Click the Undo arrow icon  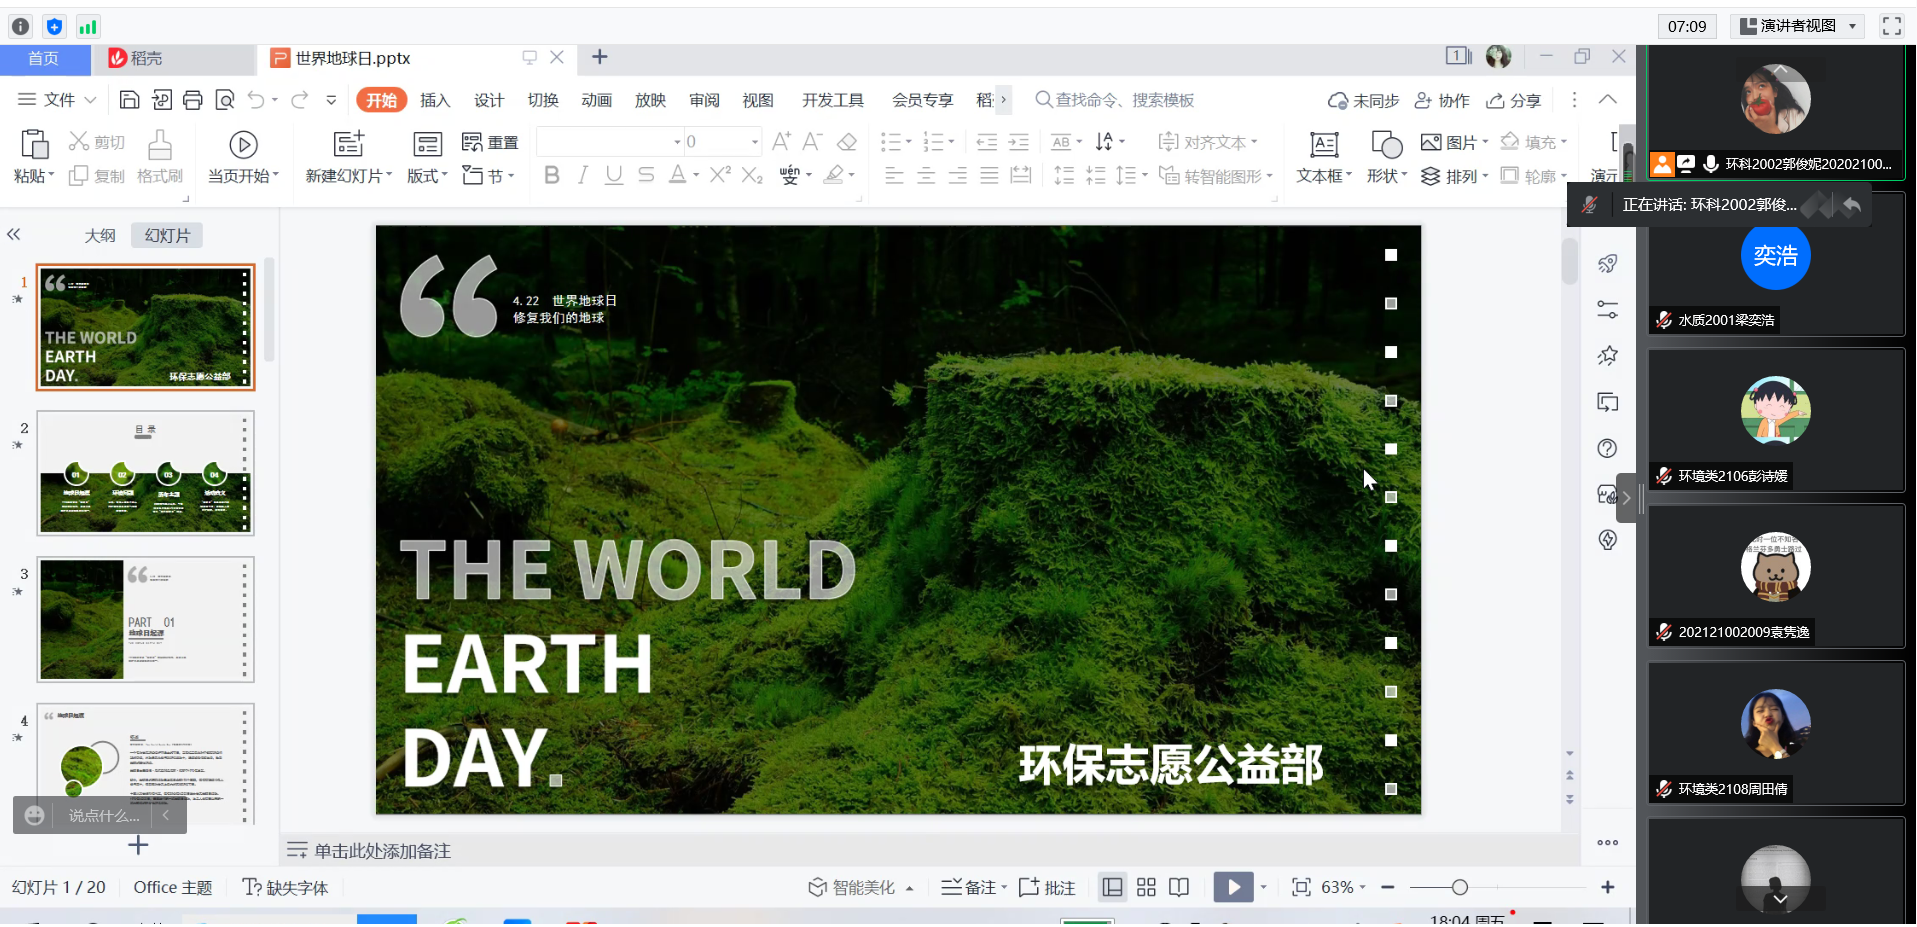256,100
